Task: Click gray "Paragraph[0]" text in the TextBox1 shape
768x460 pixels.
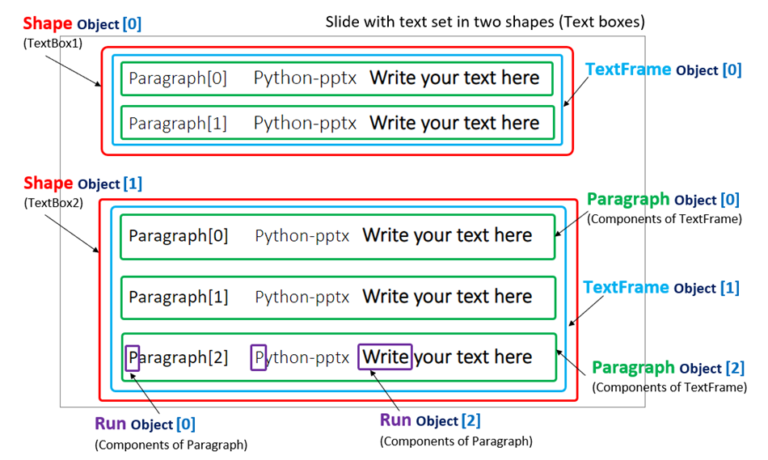Action: pos(178,78)
